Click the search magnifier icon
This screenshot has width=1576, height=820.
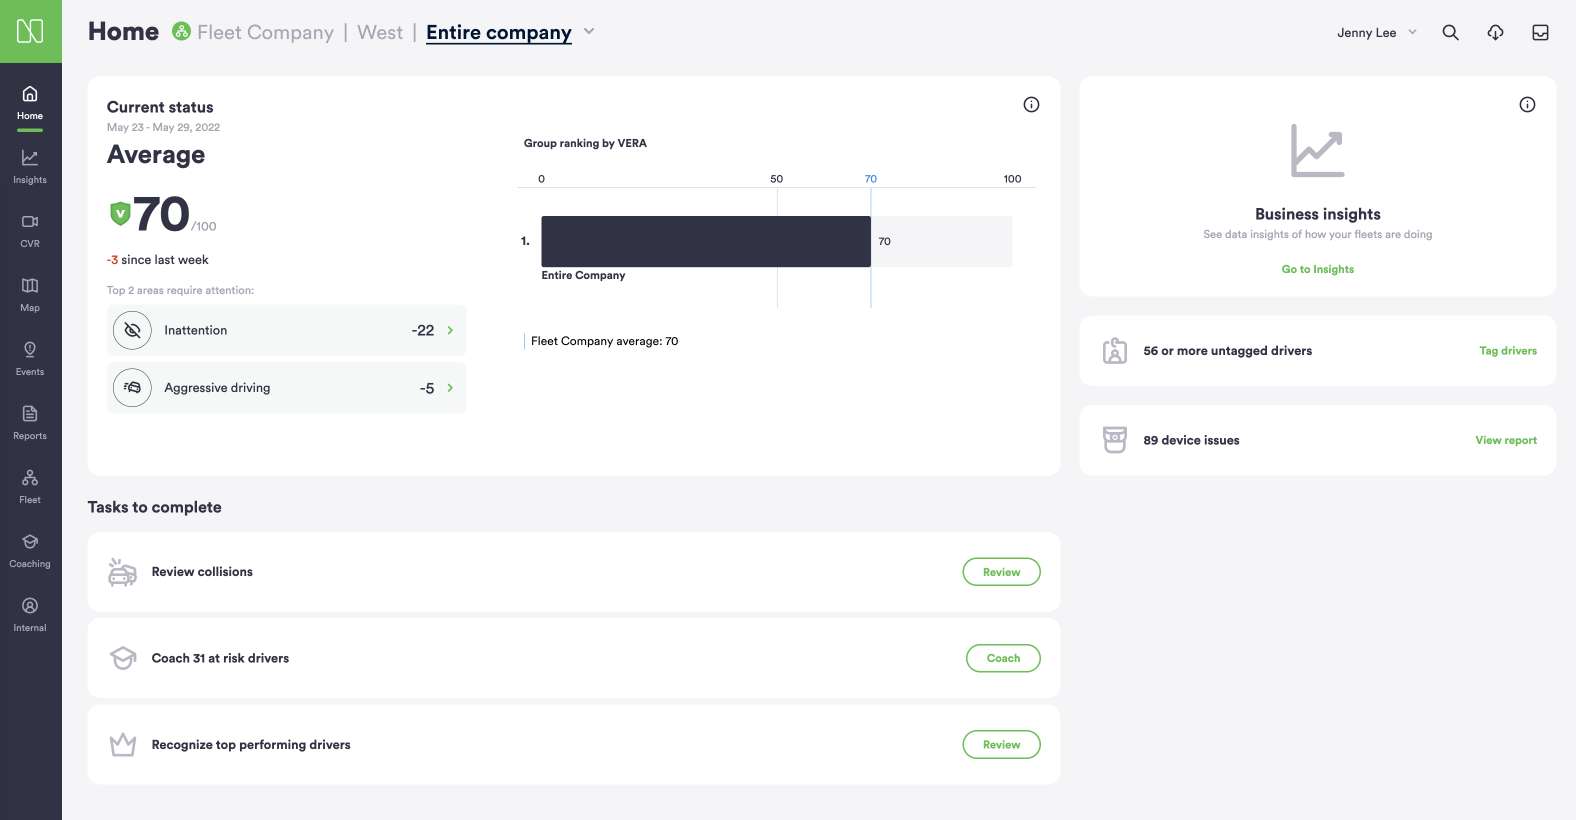tap(1450, 32)
